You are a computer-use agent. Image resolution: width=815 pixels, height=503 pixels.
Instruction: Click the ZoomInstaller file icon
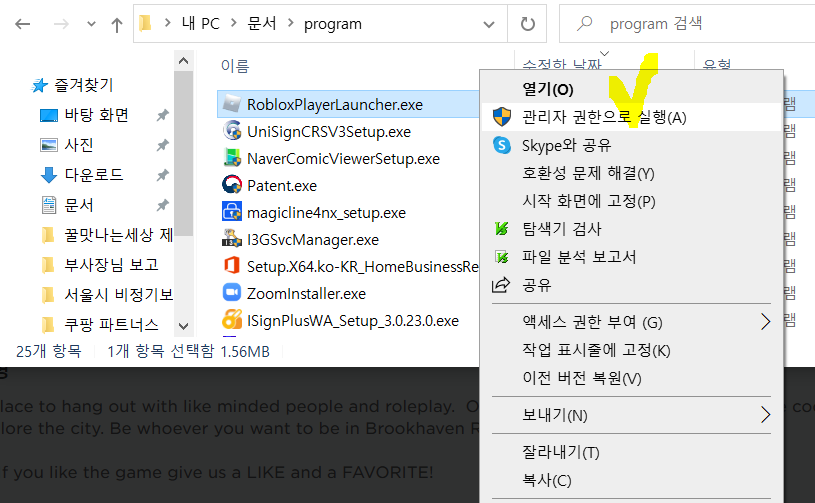click(232, 293)
